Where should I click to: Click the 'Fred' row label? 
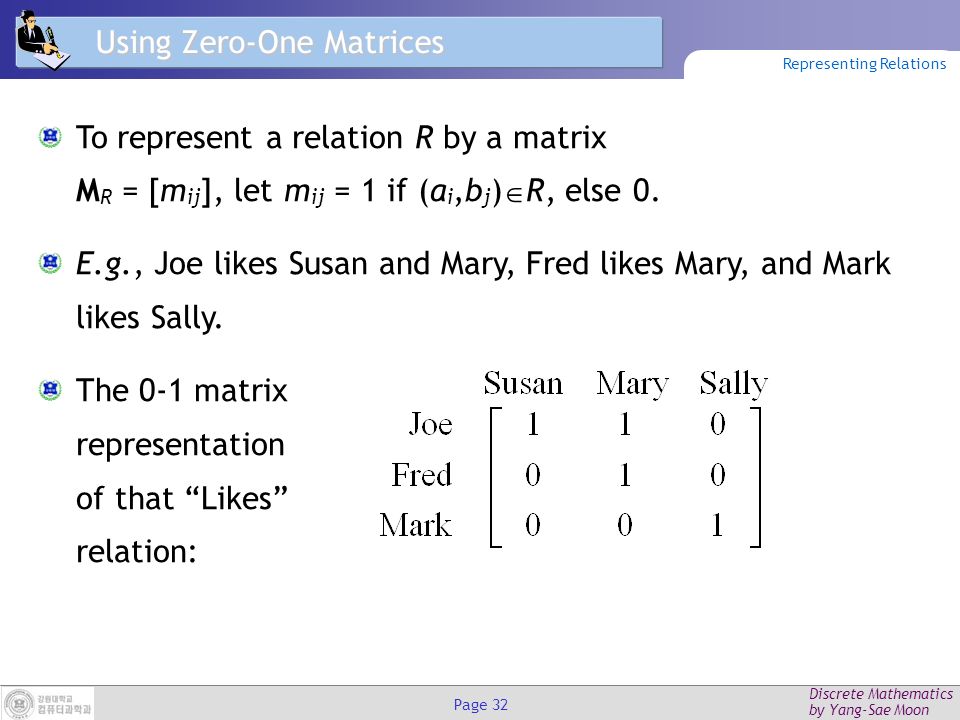[422, 474]
